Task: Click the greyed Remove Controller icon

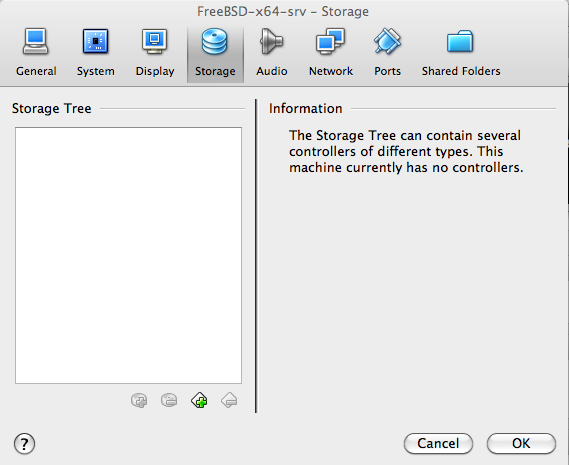Action: coord(229,401)
